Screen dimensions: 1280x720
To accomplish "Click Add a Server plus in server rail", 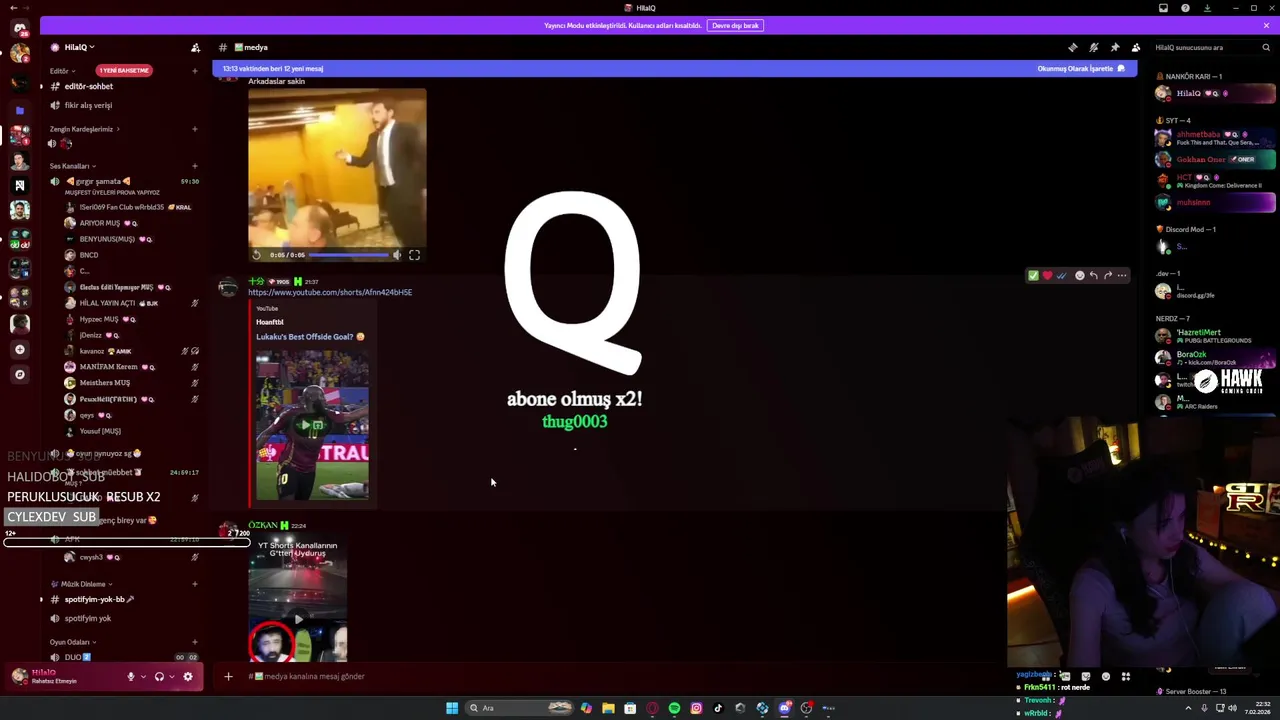I will pos(19,349).
